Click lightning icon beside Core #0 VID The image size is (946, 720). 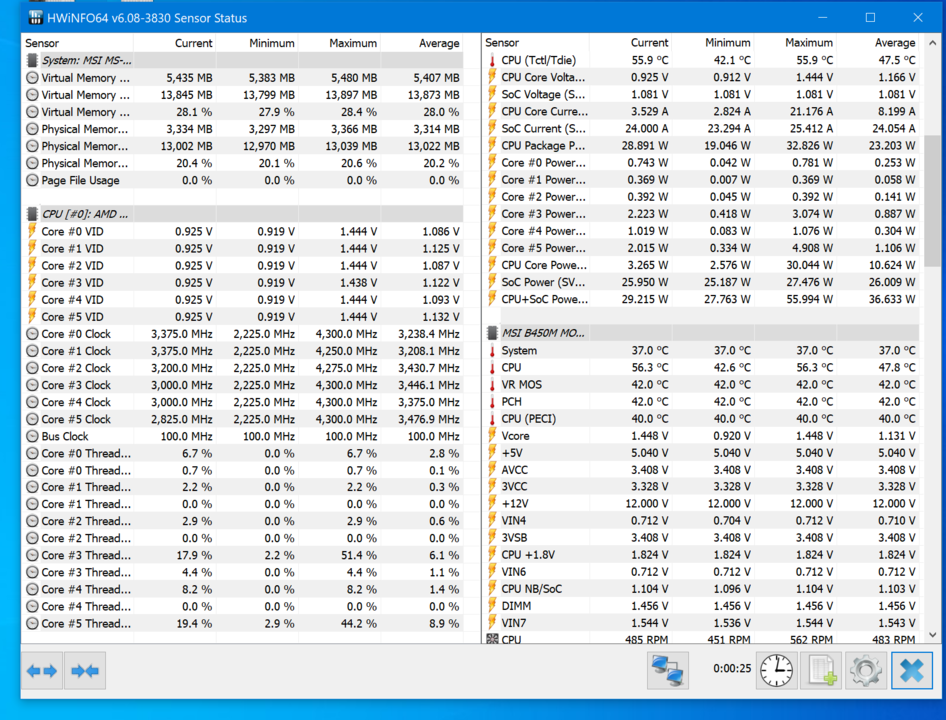click(x=32, y=231)
